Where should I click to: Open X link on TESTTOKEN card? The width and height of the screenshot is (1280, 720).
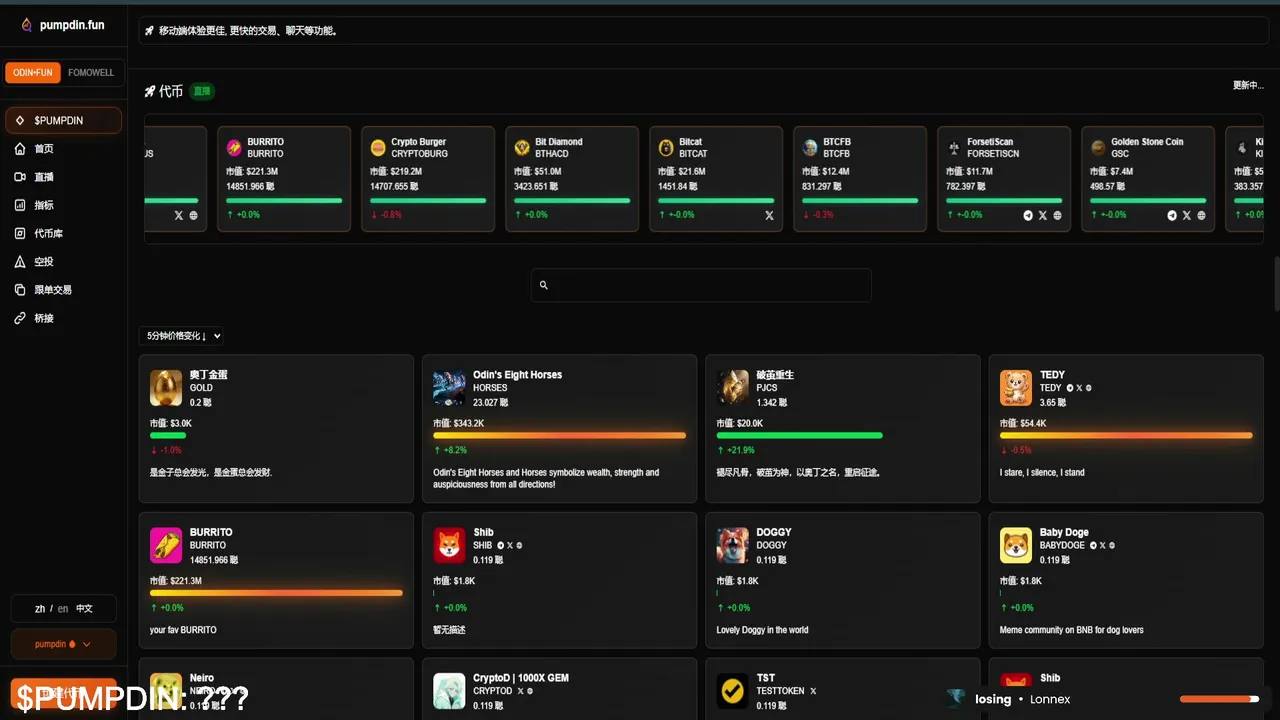point(813,691)
